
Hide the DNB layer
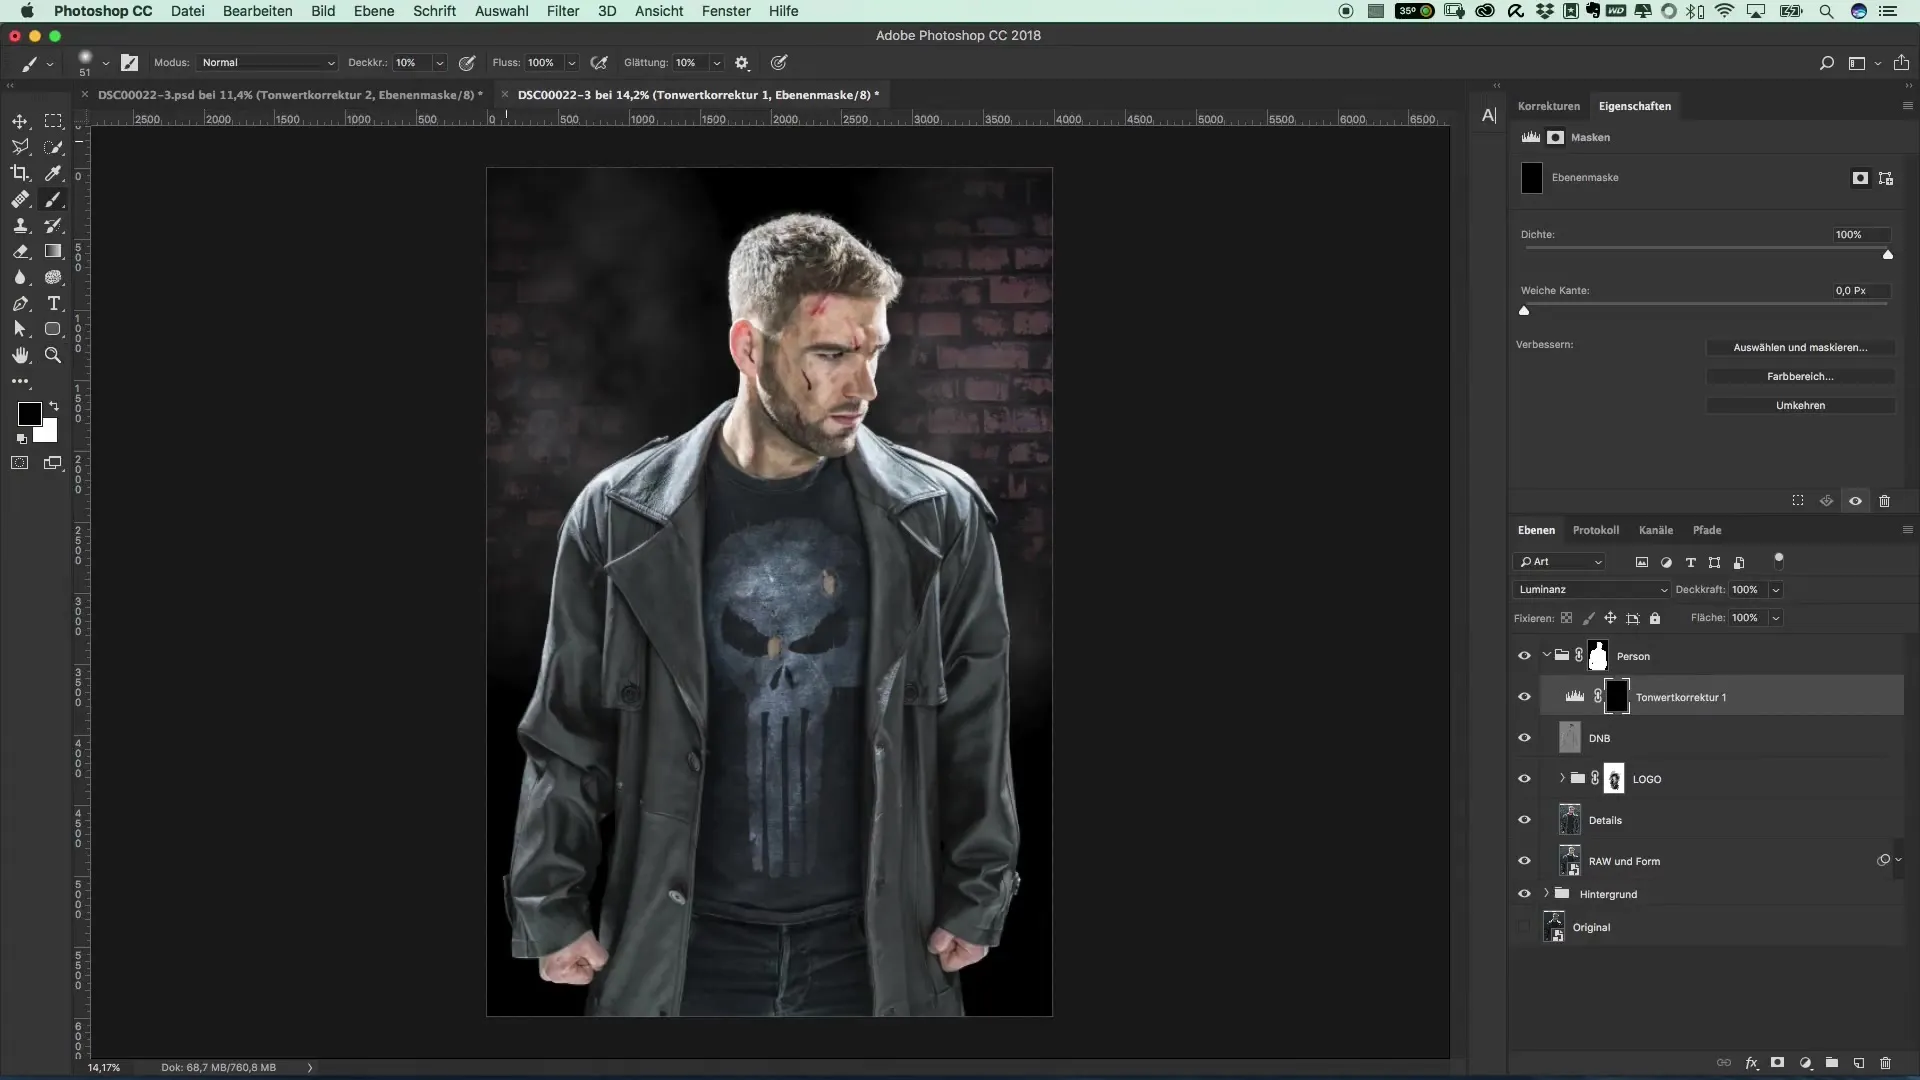pos(1524,738)
